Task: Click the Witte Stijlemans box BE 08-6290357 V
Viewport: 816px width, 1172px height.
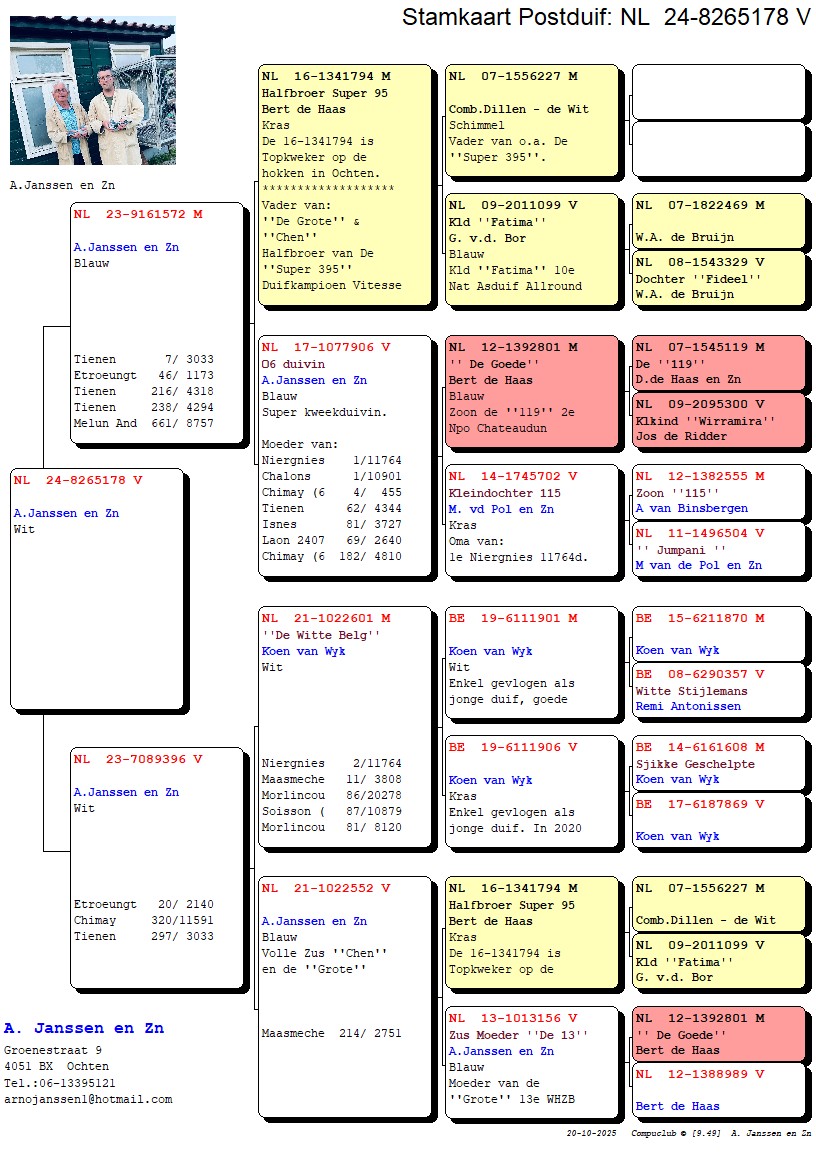Action: tap(718, 690)
